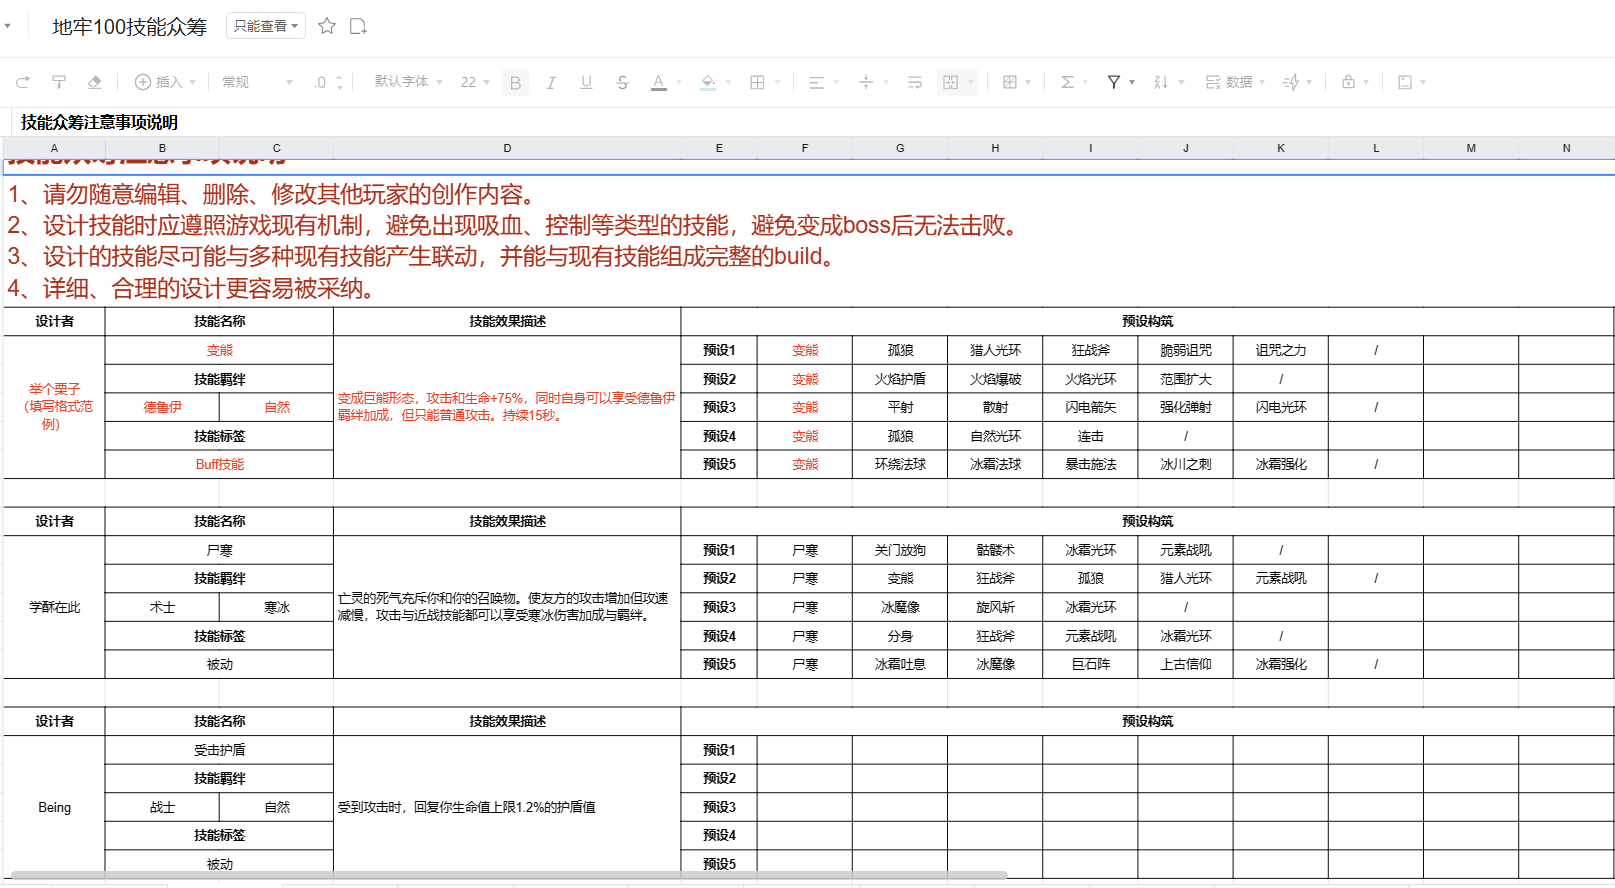The width and height of the screenshot is (1615, 888).
Task: Click the 尸寒 skill name cell
Action: coord(219,550)
